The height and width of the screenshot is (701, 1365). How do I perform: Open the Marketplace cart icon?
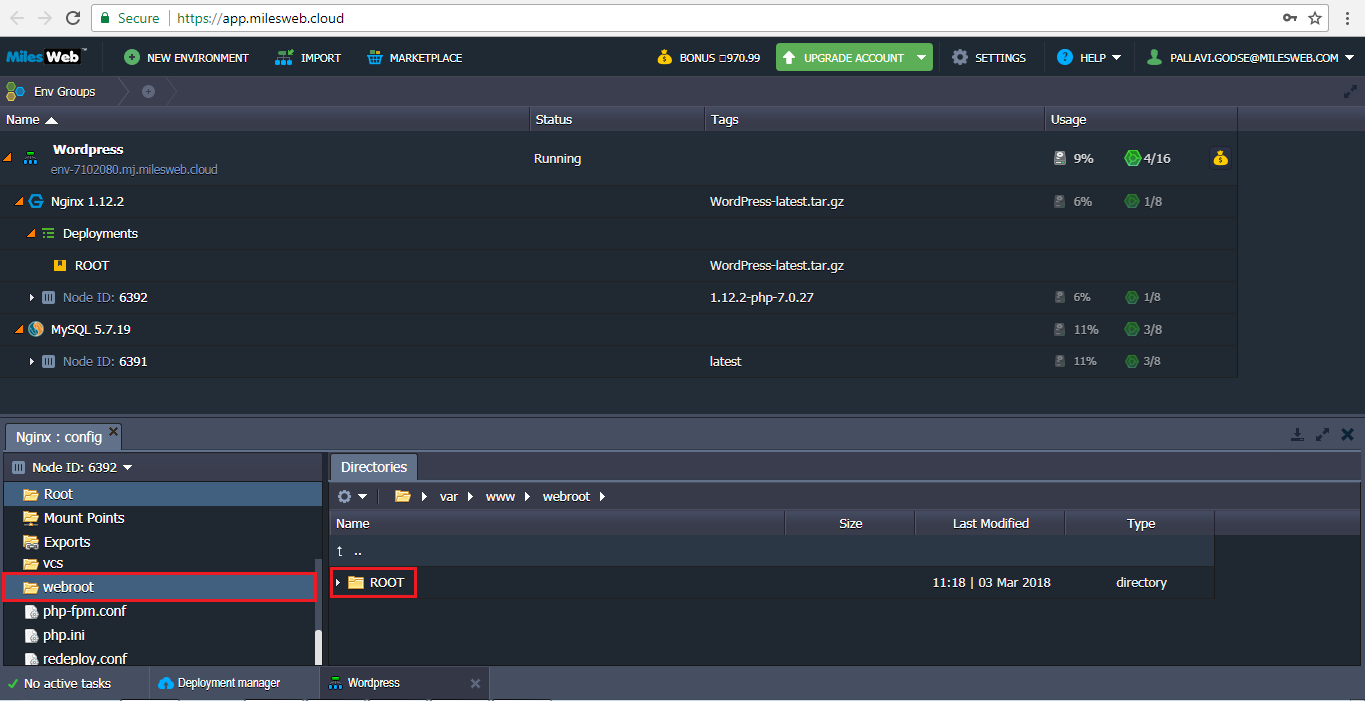(374, 58)
